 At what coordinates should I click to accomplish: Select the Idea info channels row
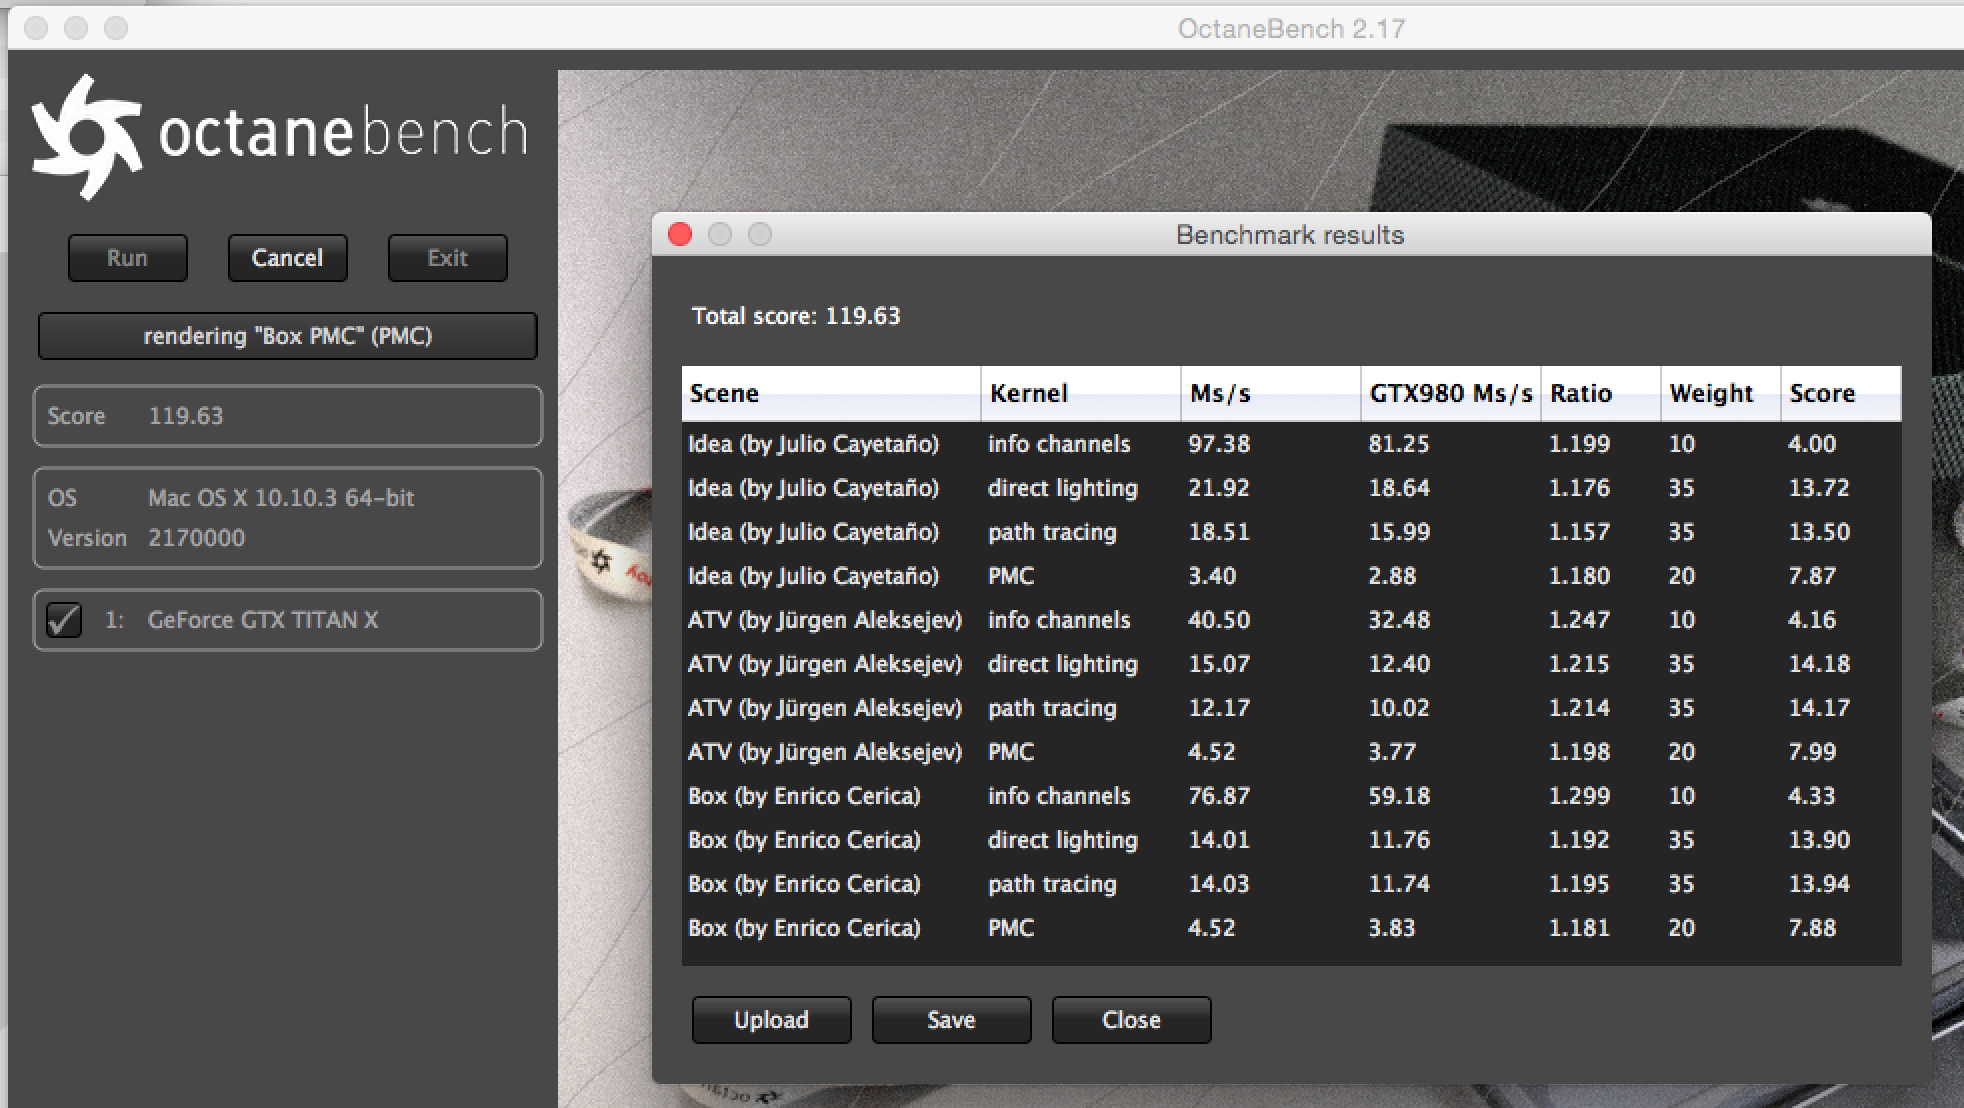point(1291,444)
